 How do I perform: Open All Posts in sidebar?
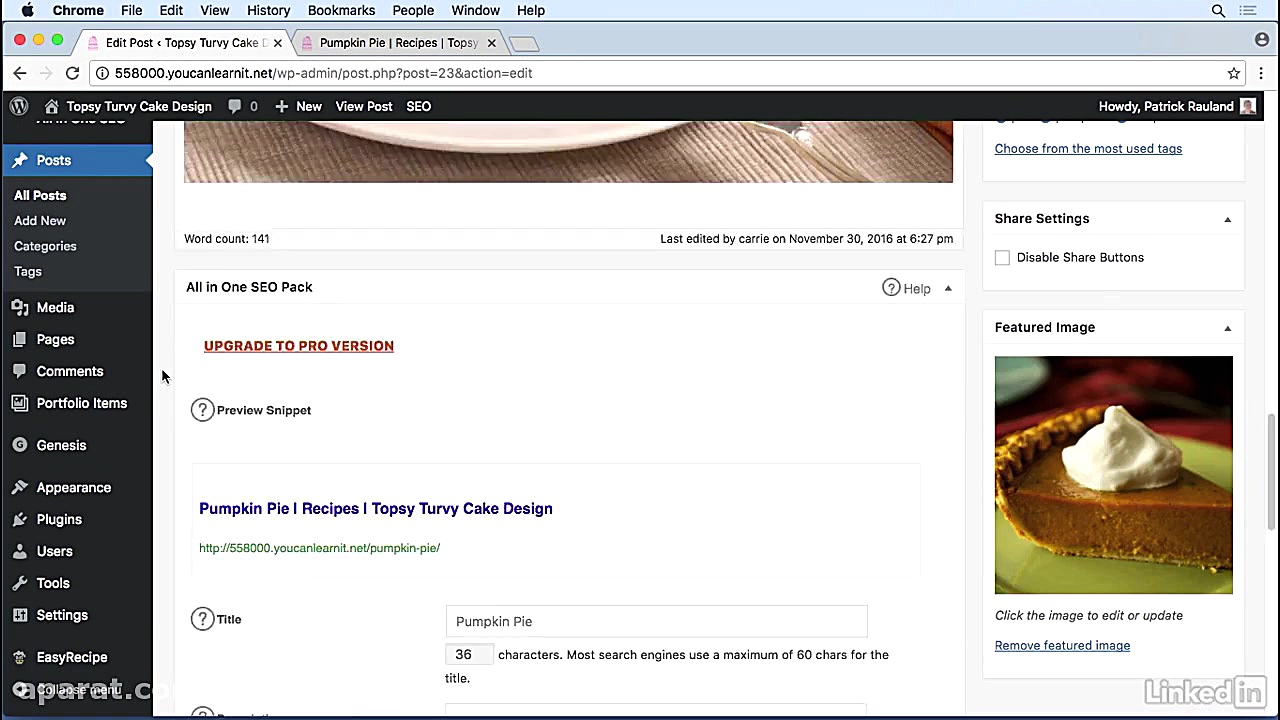coord(40,196)
